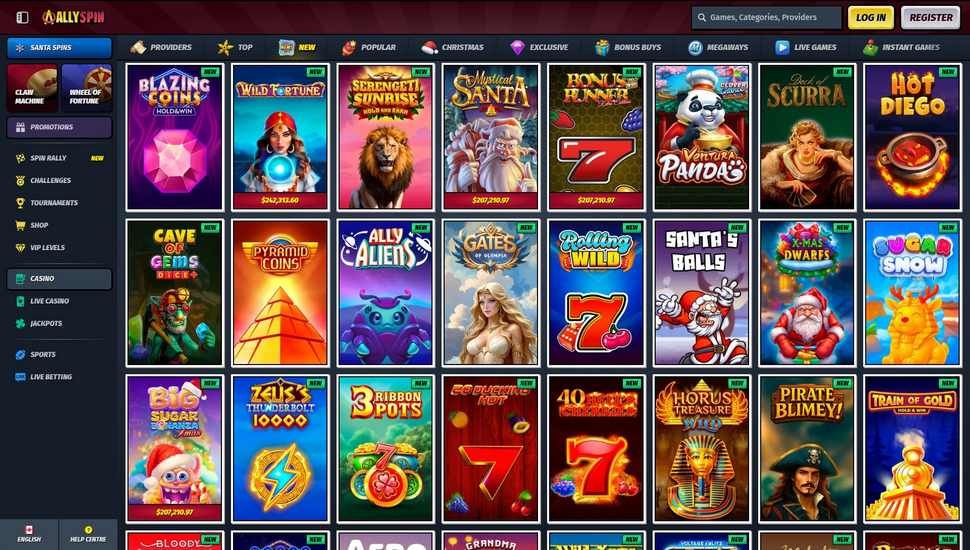The width and height of the screenshot is (970, 550).
Task: Change language via English flag button
Action: pyautogui.click(x=29, y=534)
